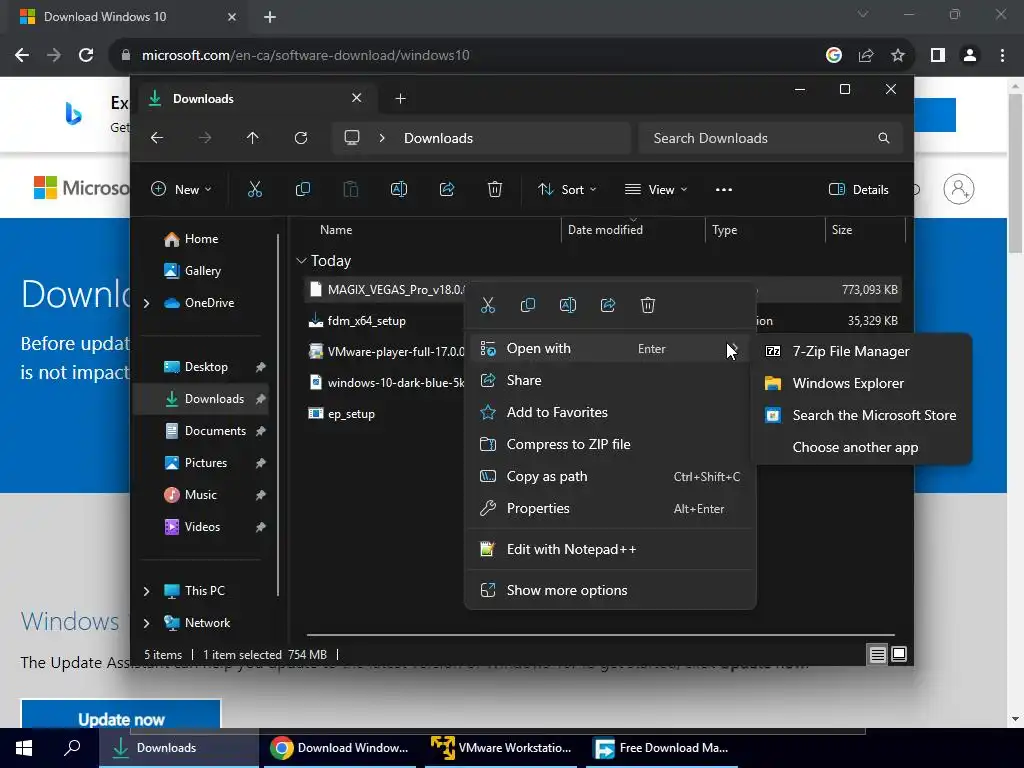Select fdm_x64_setup file
Screen dimensions: 1024x768
click(366, 321)
